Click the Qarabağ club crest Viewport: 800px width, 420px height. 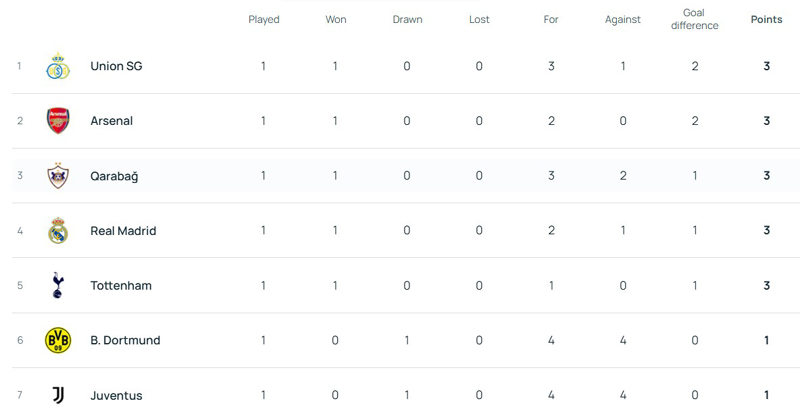58,176
